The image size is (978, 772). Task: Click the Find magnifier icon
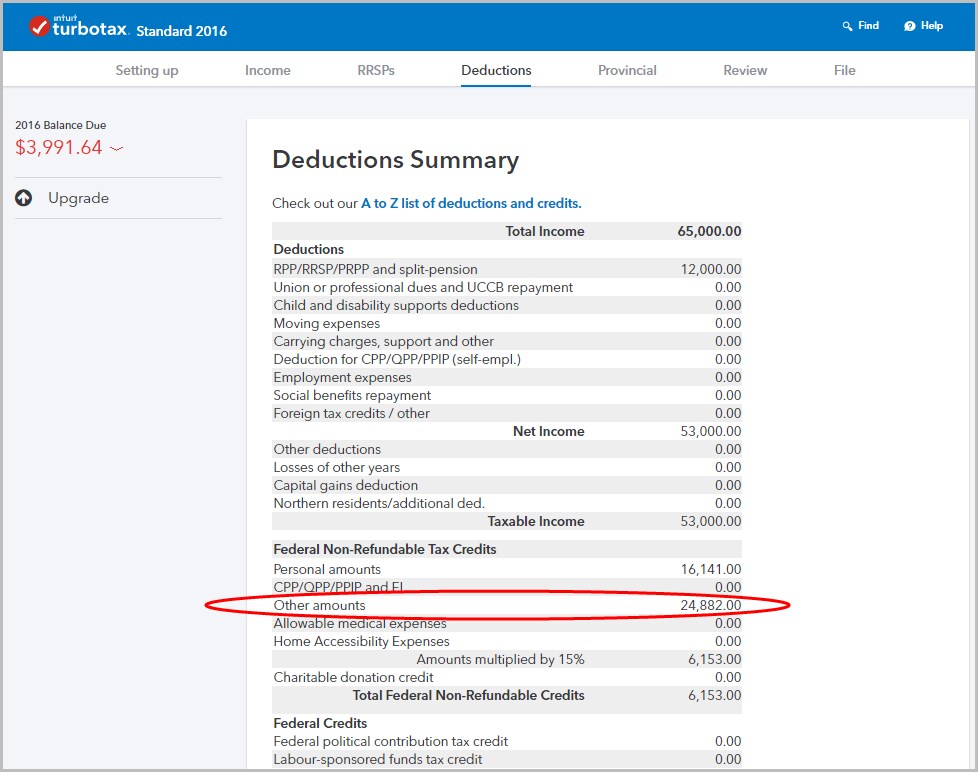coord(847,26)
